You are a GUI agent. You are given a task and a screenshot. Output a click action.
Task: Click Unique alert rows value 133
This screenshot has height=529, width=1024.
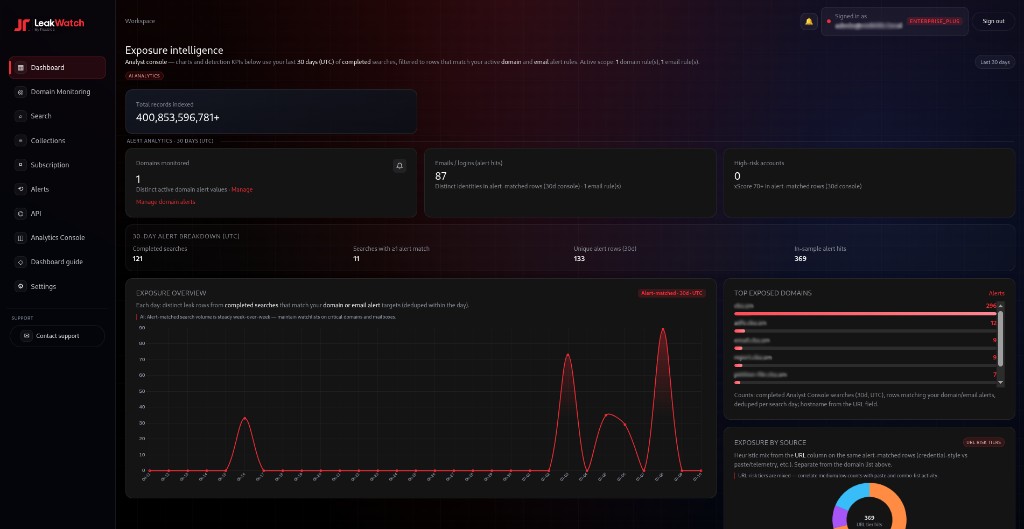pos(579,259)
